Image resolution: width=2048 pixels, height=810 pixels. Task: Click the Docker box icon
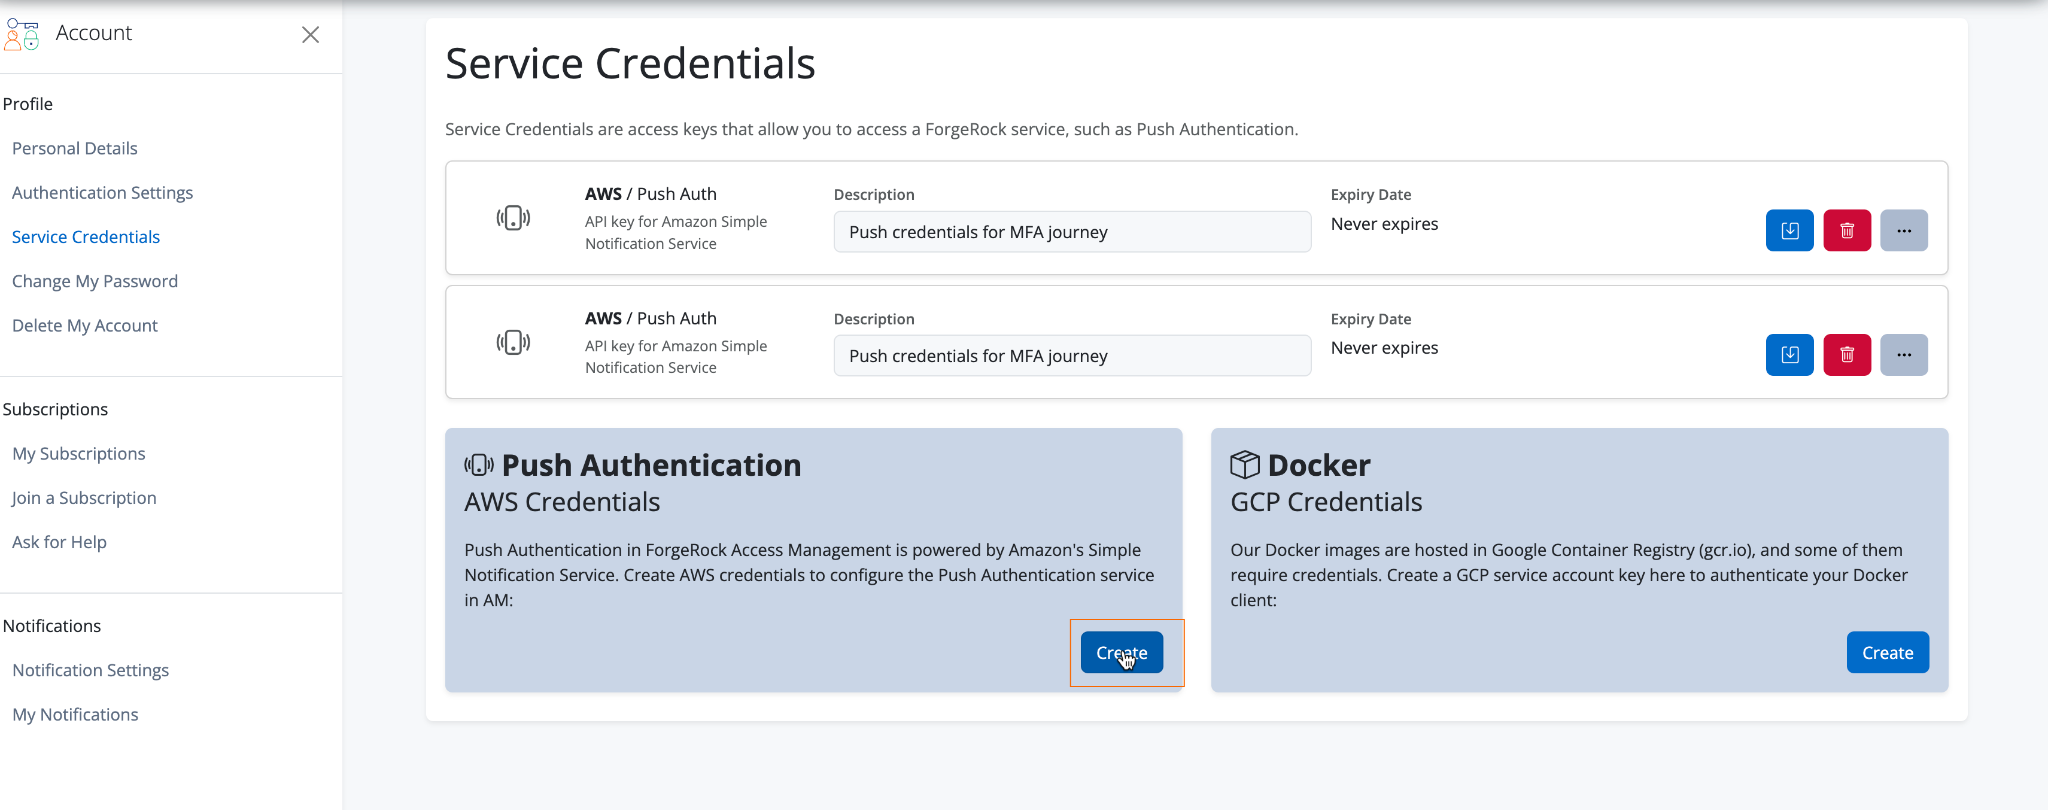pyautogui.click(x=1245, y=465)
